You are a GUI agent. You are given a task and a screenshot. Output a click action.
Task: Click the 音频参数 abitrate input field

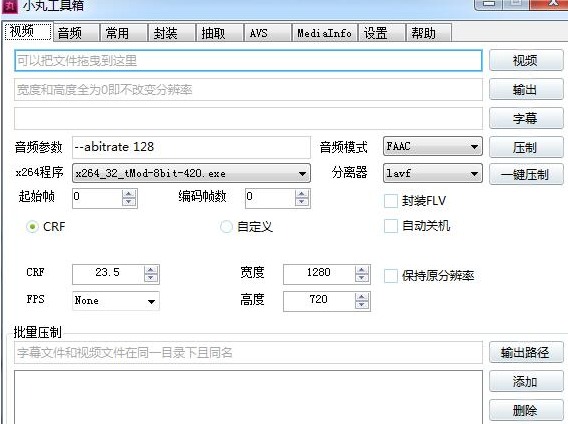191,147
